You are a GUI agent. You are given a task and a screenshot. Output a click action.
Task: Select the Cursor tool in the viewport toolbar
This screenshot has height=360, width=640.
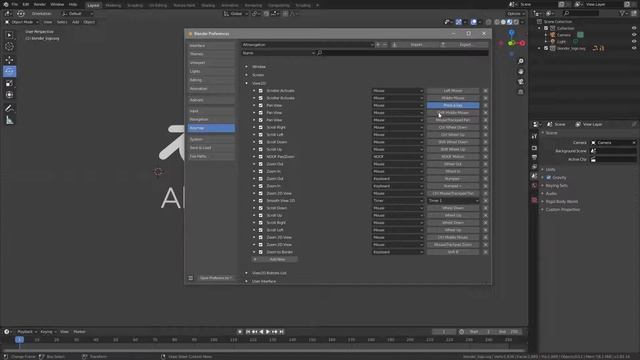tap(9, 47)
